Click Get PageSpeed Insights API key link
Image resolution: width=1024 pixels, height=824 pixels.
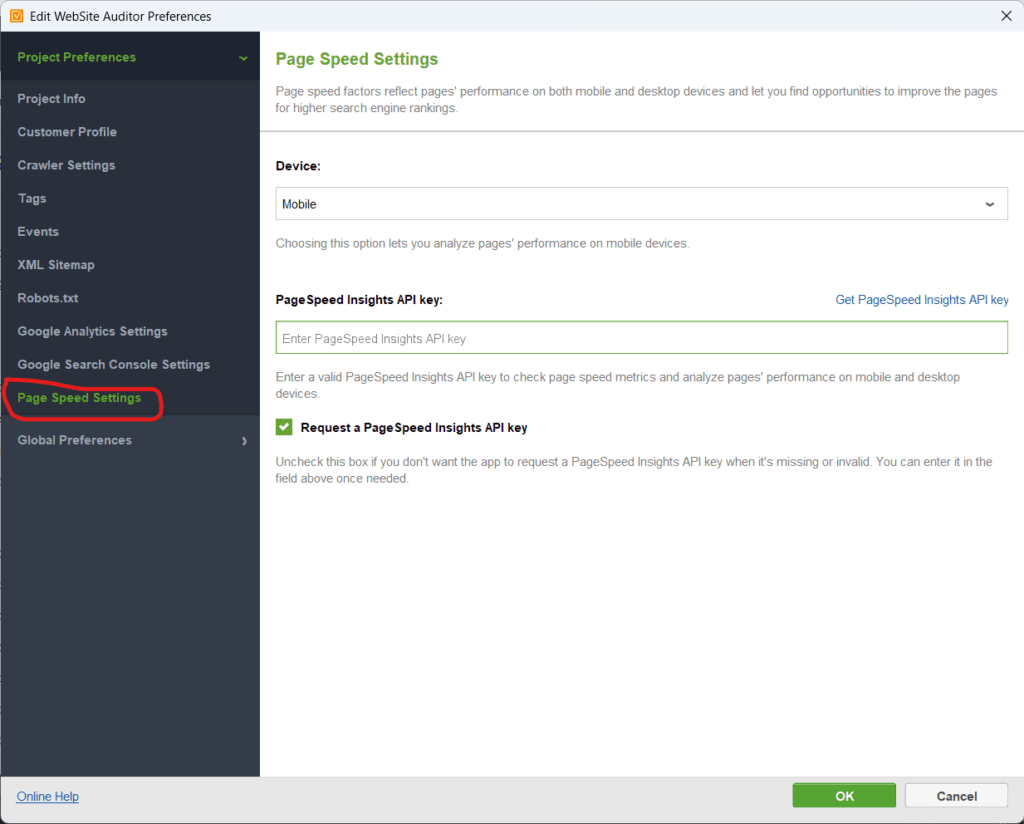pyautogui.click(x=921, y=299)
